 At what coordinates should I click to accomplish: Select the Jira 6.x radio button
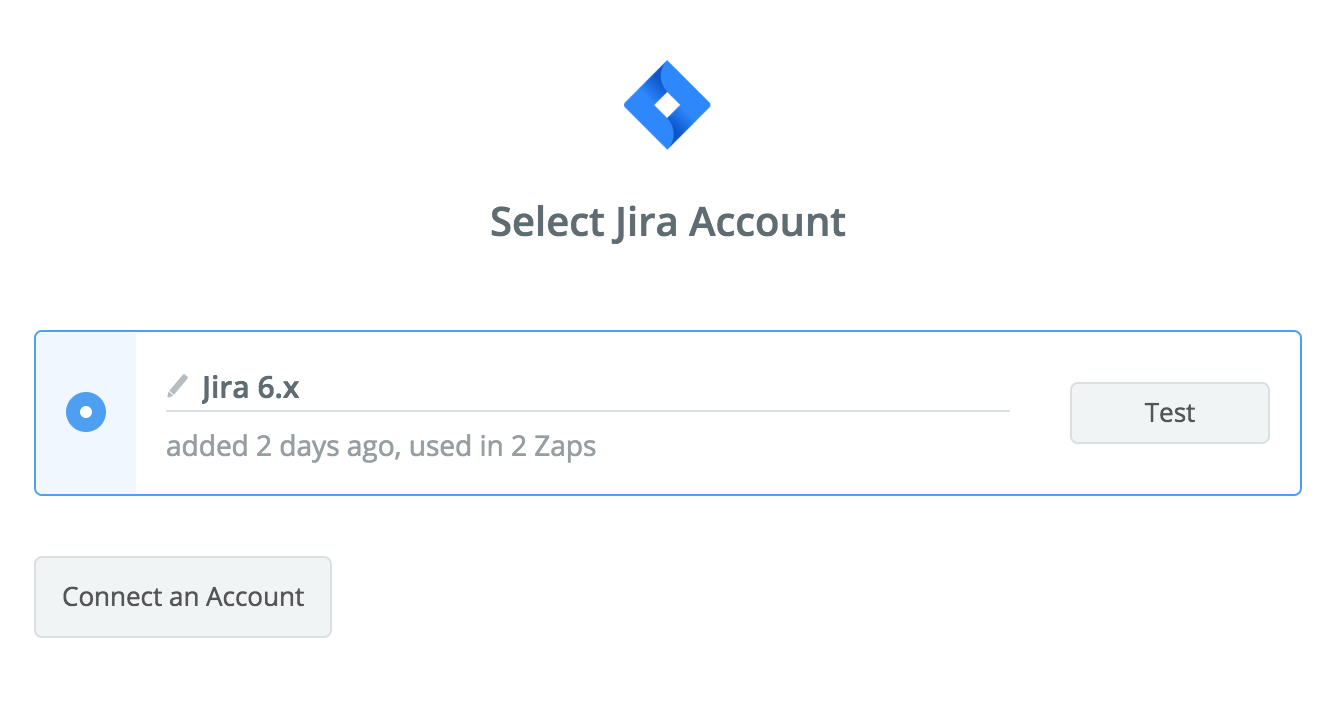[x=86, y=412]
